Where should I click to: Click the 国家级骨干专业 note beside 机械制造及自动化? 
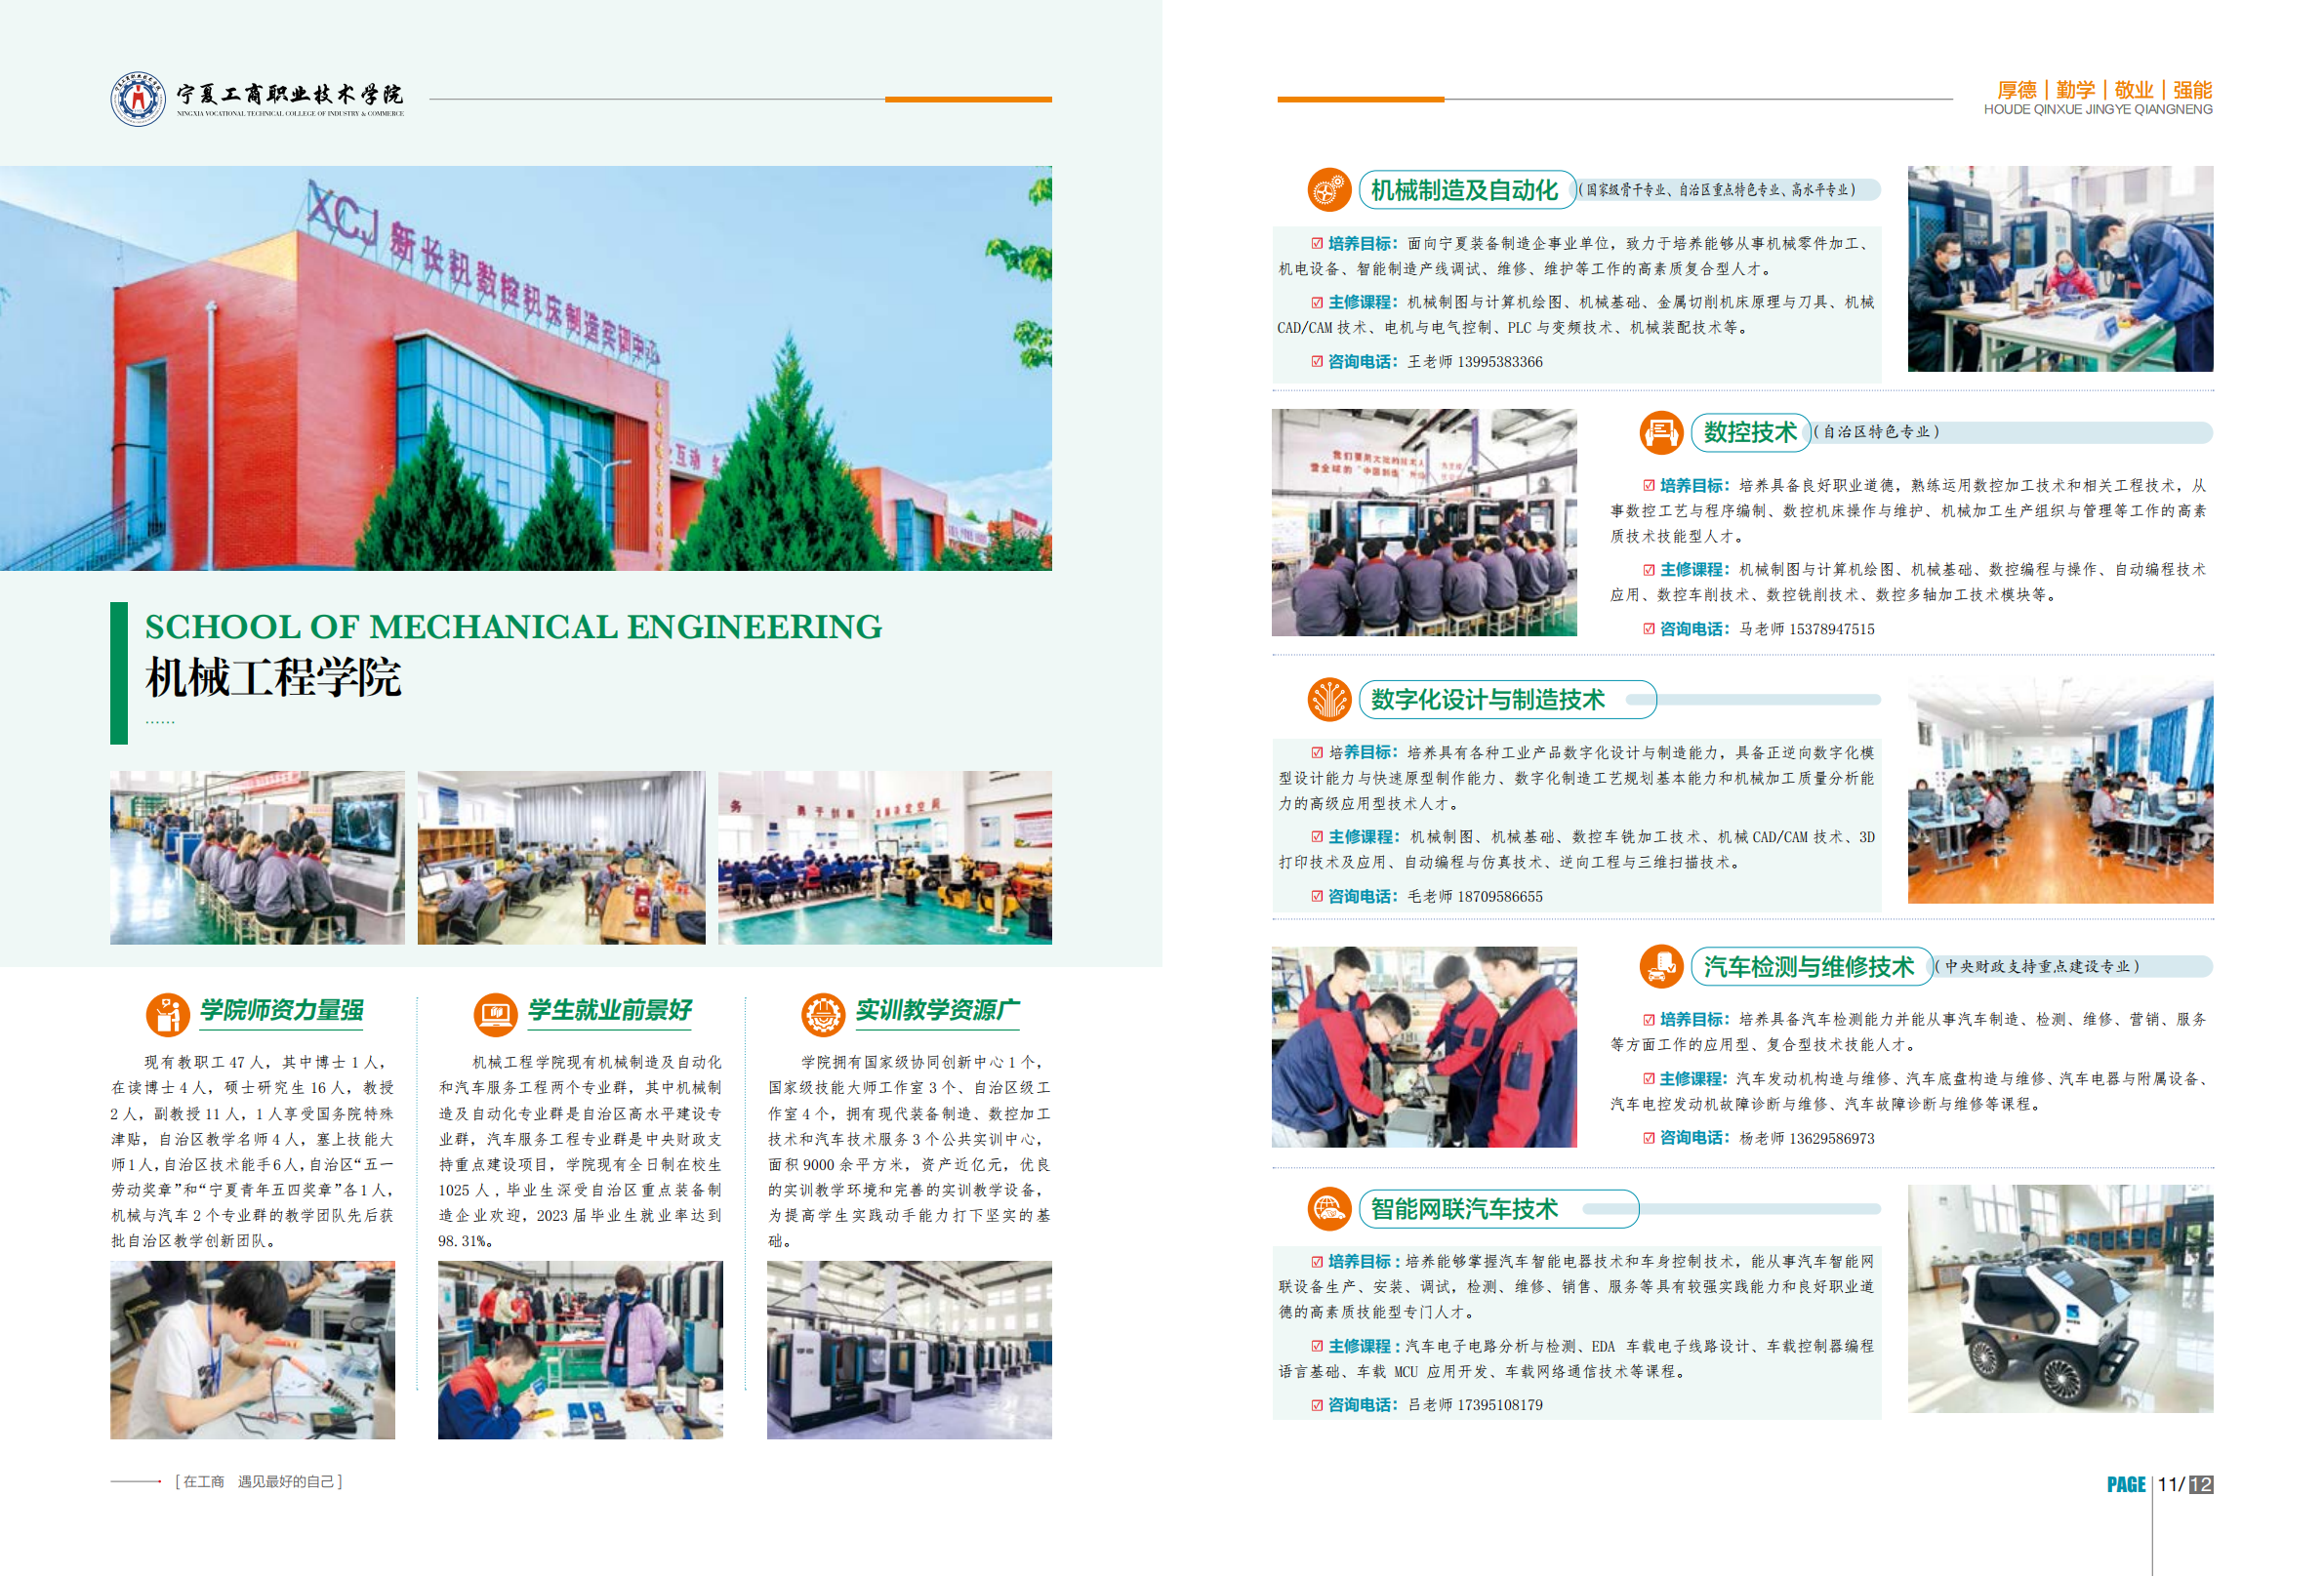(1718, 190)
